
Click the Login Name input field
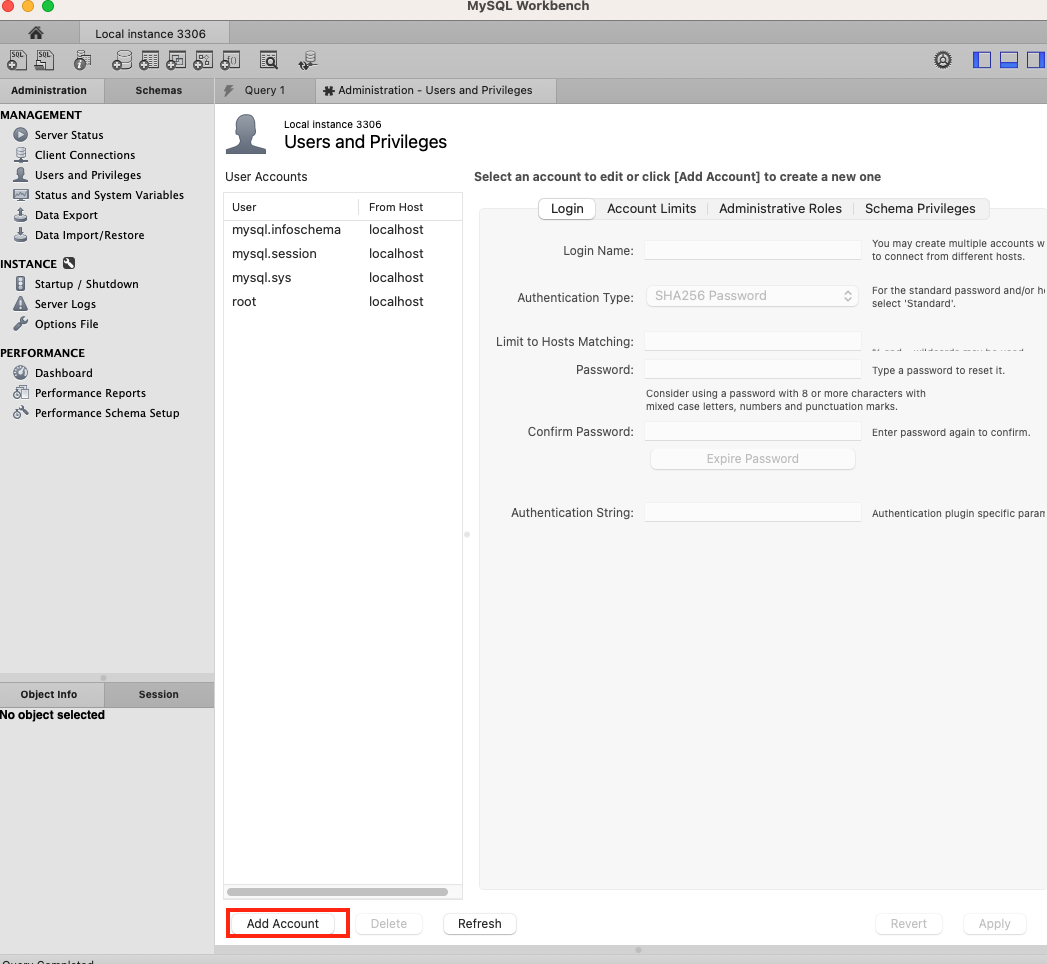pos(753,250)
